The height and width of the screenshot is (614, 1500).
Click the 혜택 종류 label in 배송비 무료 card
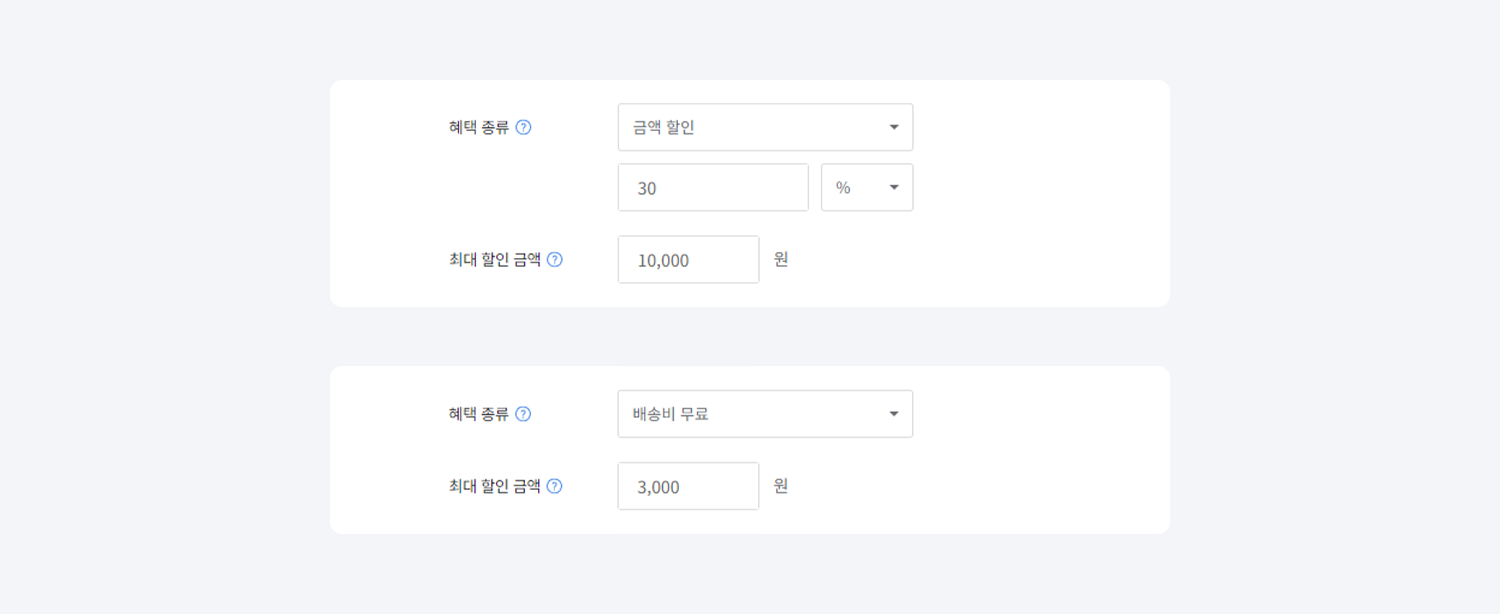pyautogui.click(x=479, y=414)
